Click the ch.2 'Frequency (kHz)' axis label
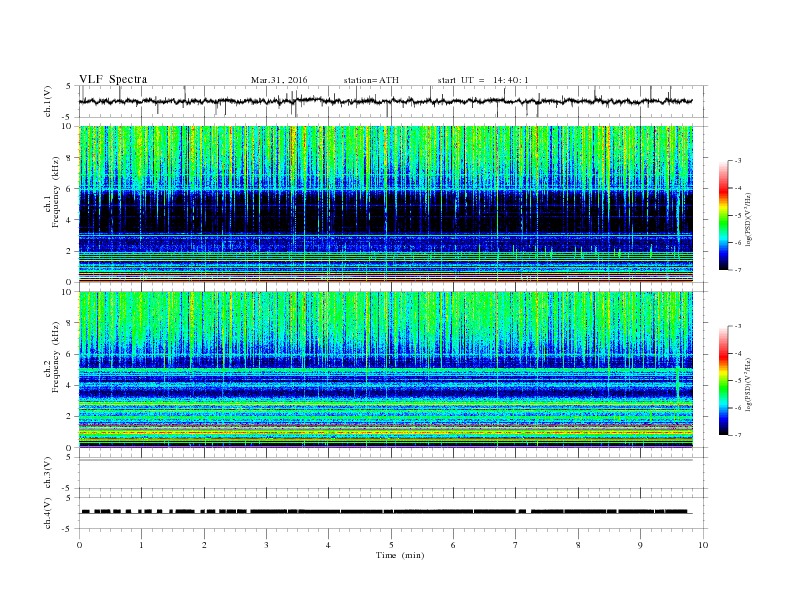This screenshot has height=612, width=792. (56, 357)
